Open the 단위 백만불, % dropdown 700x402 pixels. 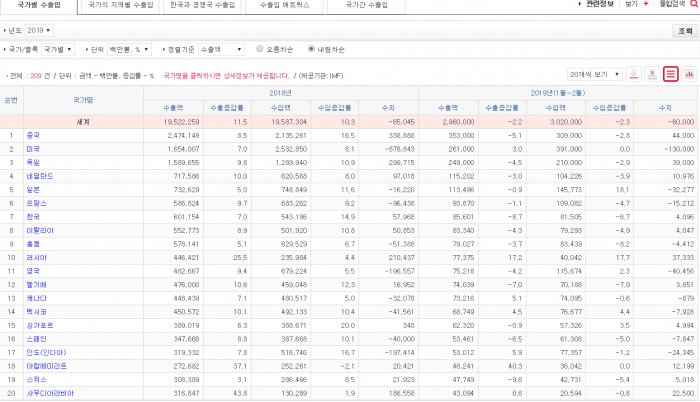pyautogui.click(x=130, y=48)
